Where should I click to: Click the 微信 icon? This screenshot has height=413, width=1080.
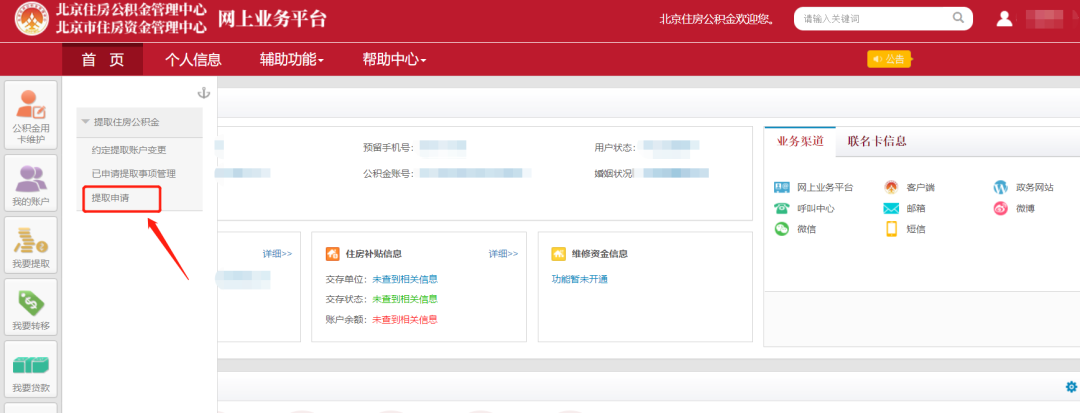781,229
